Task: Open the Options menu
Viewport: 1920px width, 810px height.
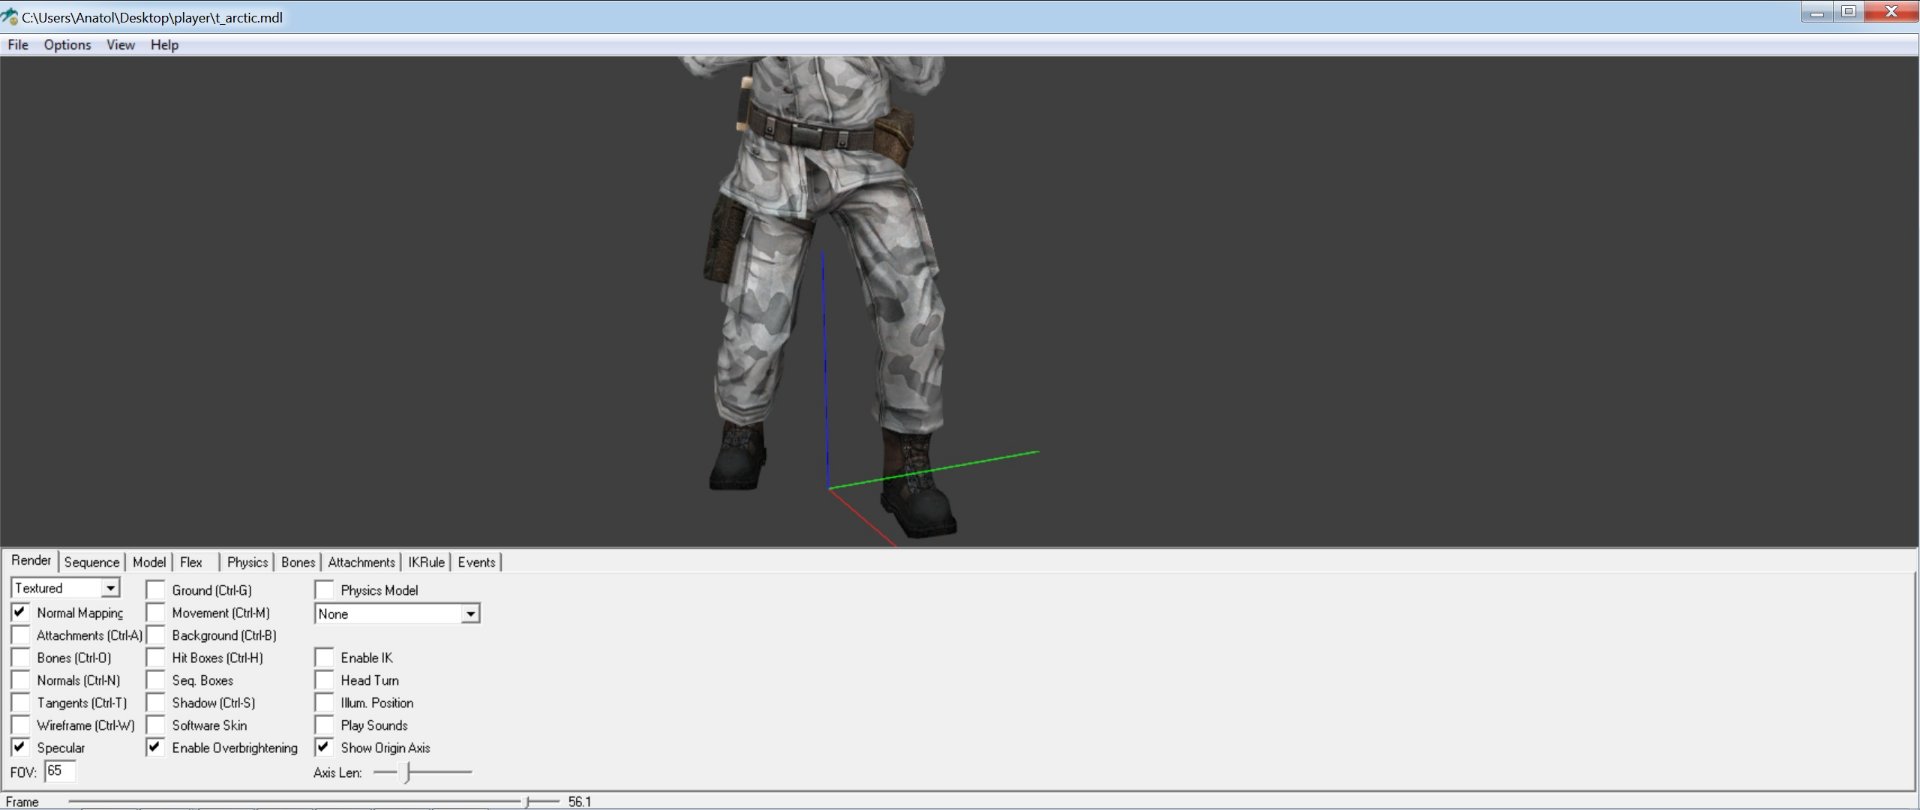Action: [x=67, y=45]
